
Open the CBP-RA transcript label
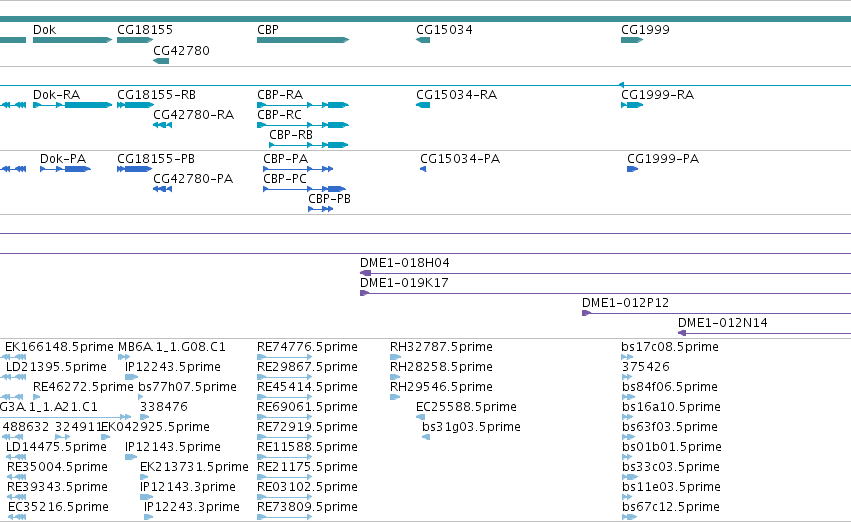coord(280,95)
